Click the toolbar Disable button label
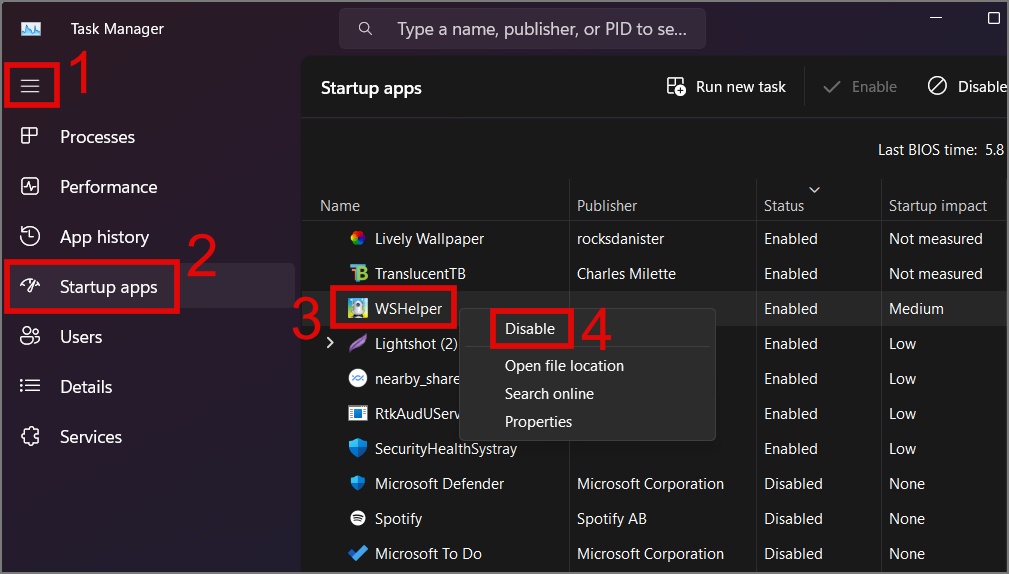This screenshot has height=574, width=1009. tap(982, 86)
